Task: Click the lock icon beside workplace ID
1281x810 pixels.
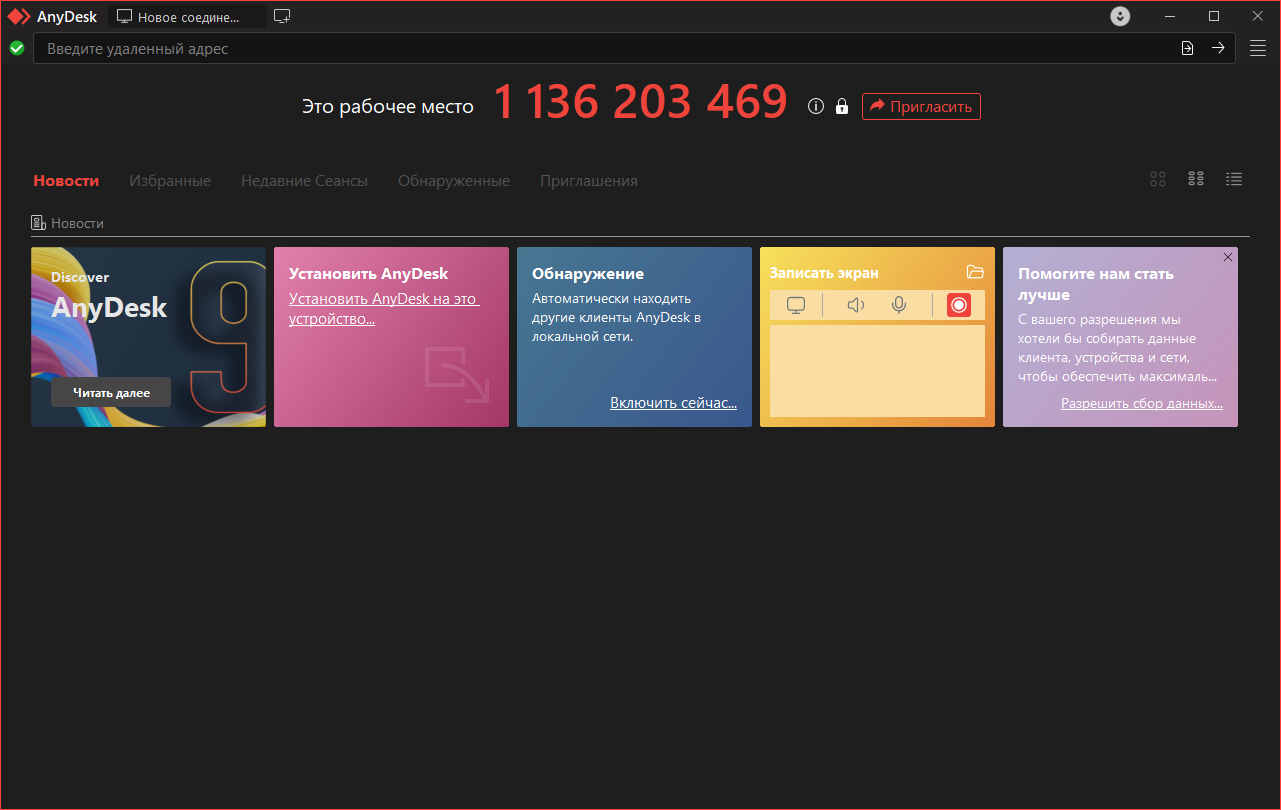Action: [842, 106]
